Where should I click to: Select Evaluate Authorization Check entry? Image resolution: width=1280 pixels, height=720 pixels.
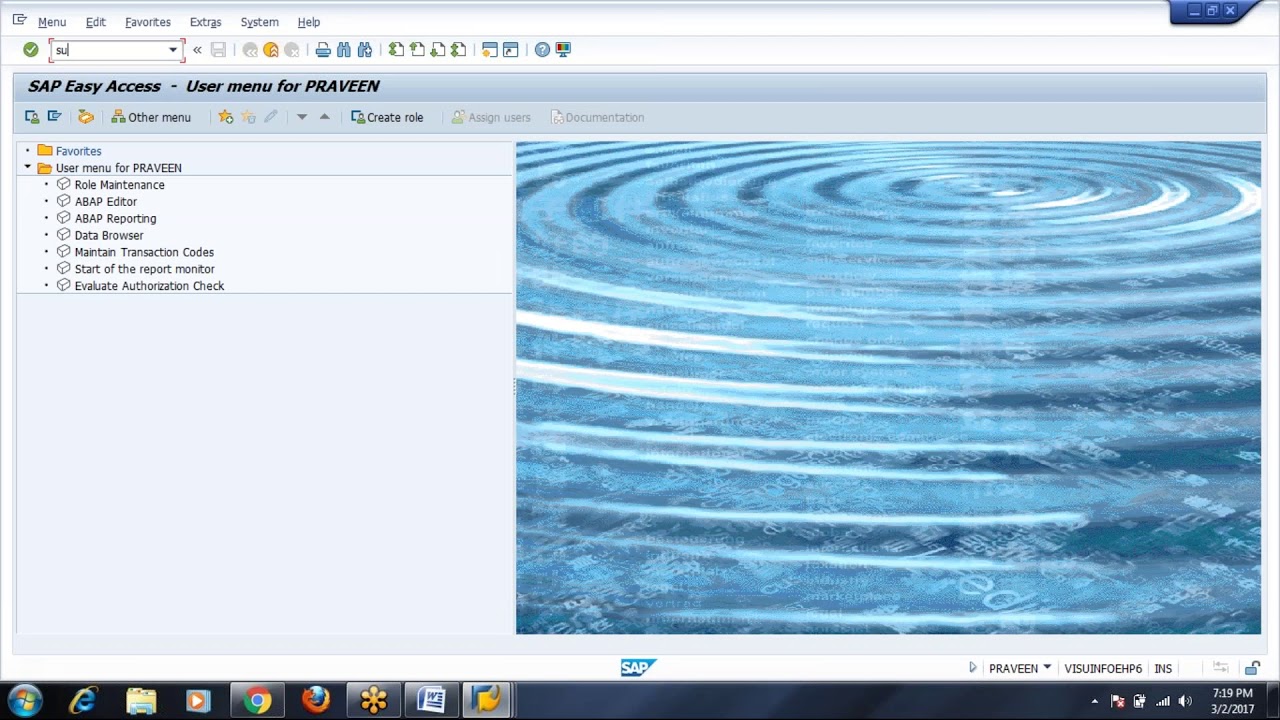pyautogui.click(x=149, y=286)
